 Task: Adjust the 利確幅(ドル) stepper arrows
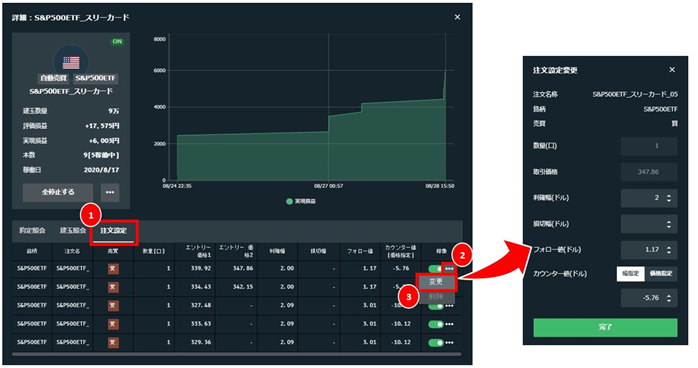(669, 198)
